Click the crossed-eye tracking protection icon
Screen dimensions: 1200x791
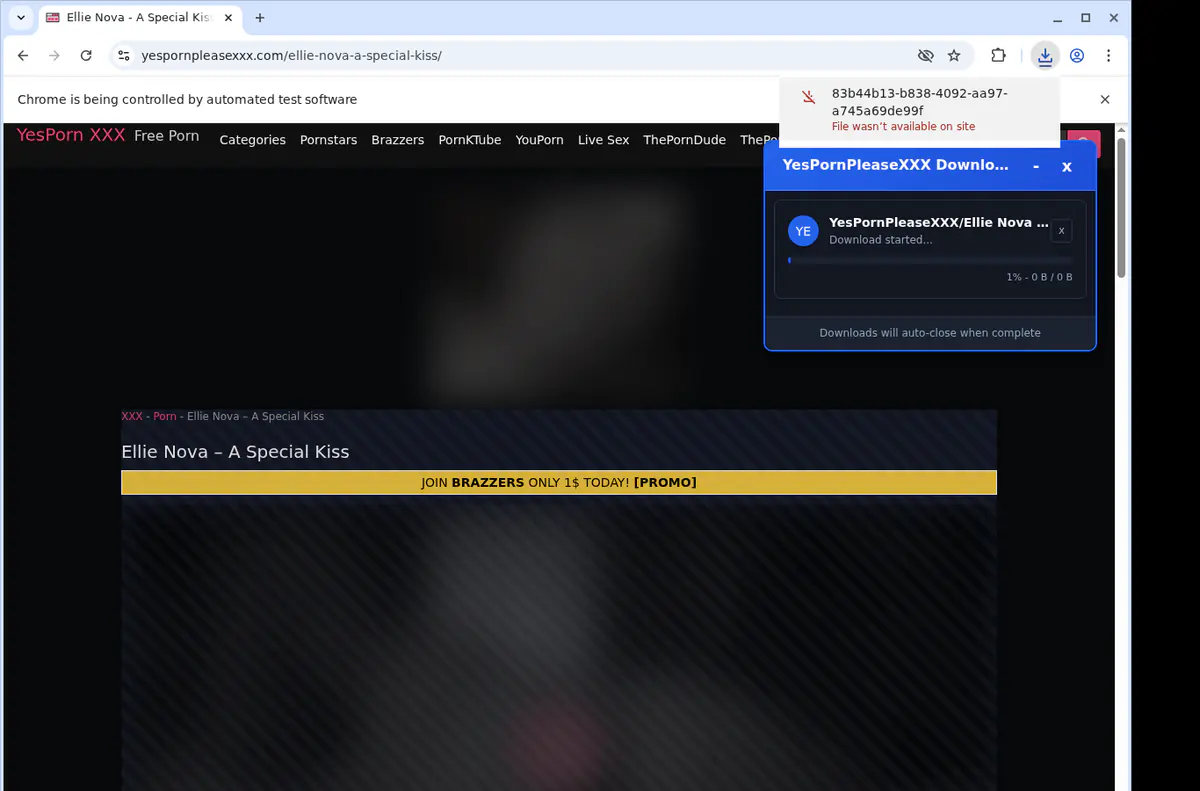926,56
